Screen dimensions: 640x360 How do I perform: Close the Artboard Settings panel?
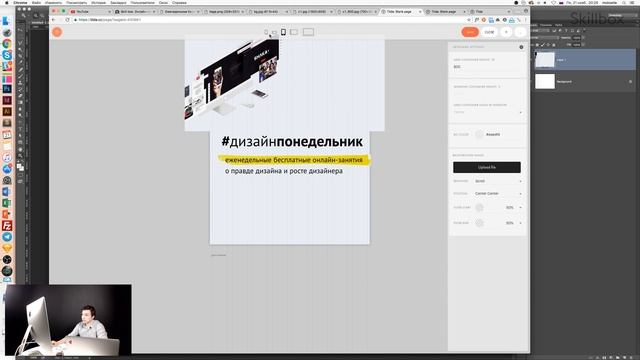(521, 47)
